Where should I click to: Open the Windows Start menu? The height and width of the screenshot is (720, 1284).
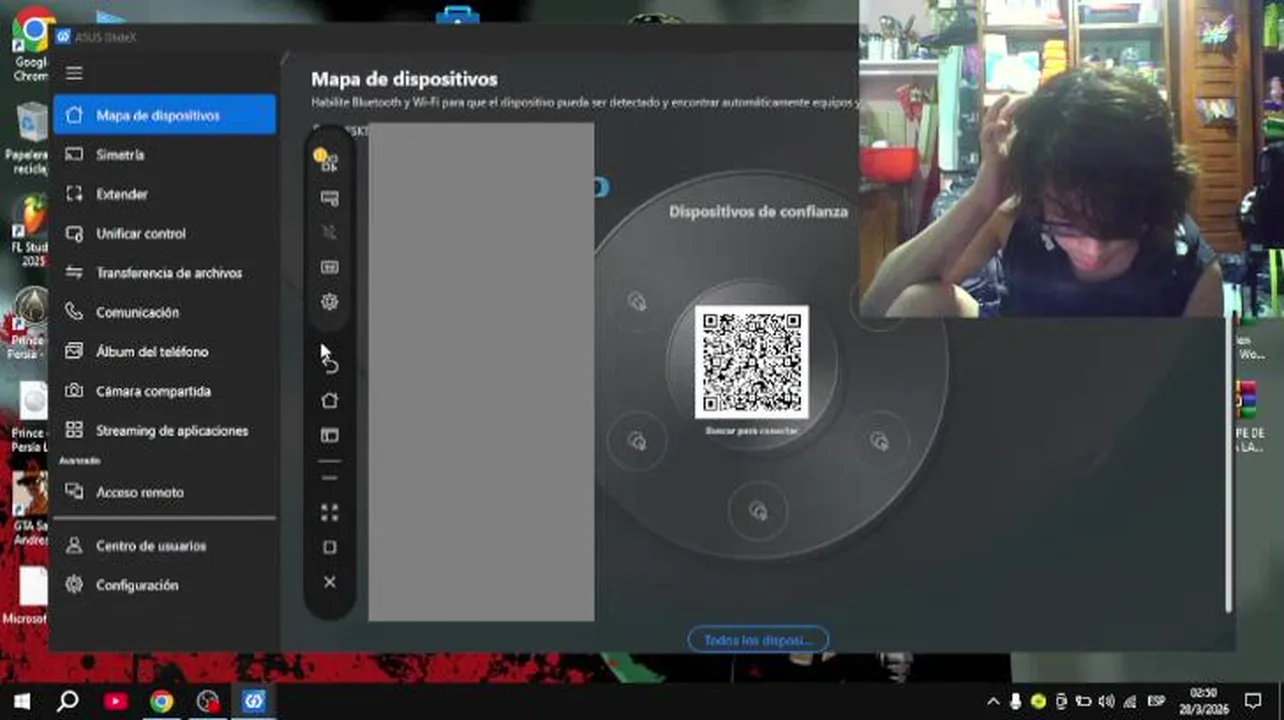21,701
